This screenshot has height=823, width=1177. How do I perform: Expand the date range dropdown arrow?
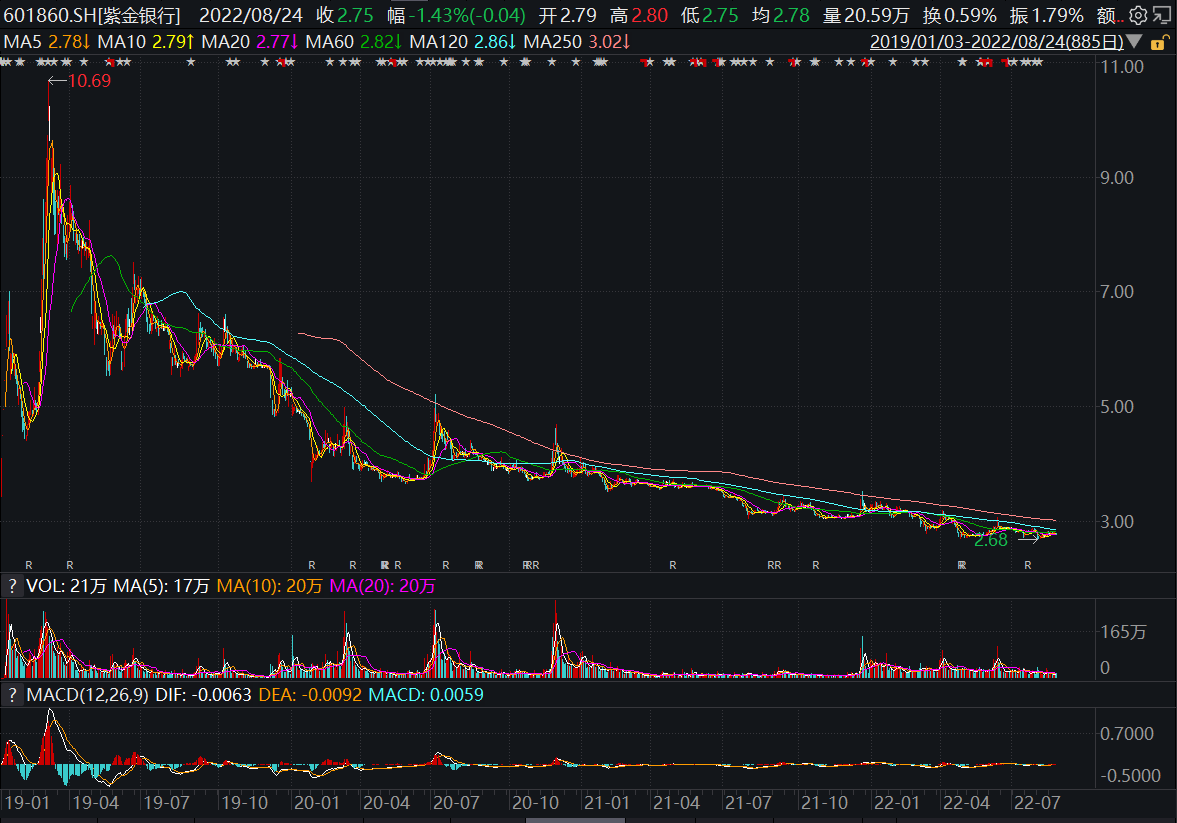[1134, 42]
